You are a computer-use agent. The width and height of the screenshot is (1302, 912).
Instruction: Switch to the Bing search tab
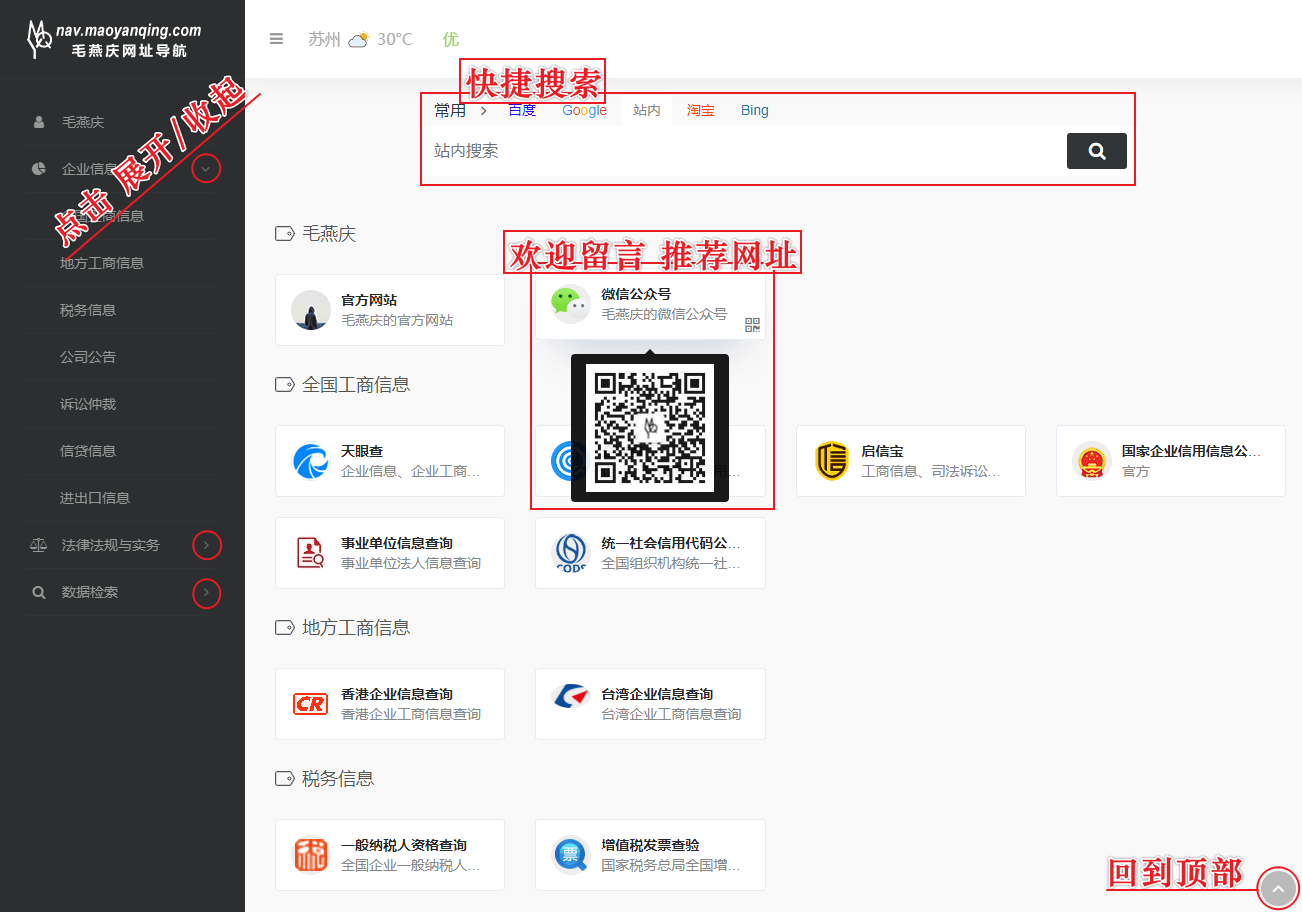(754, 110)
